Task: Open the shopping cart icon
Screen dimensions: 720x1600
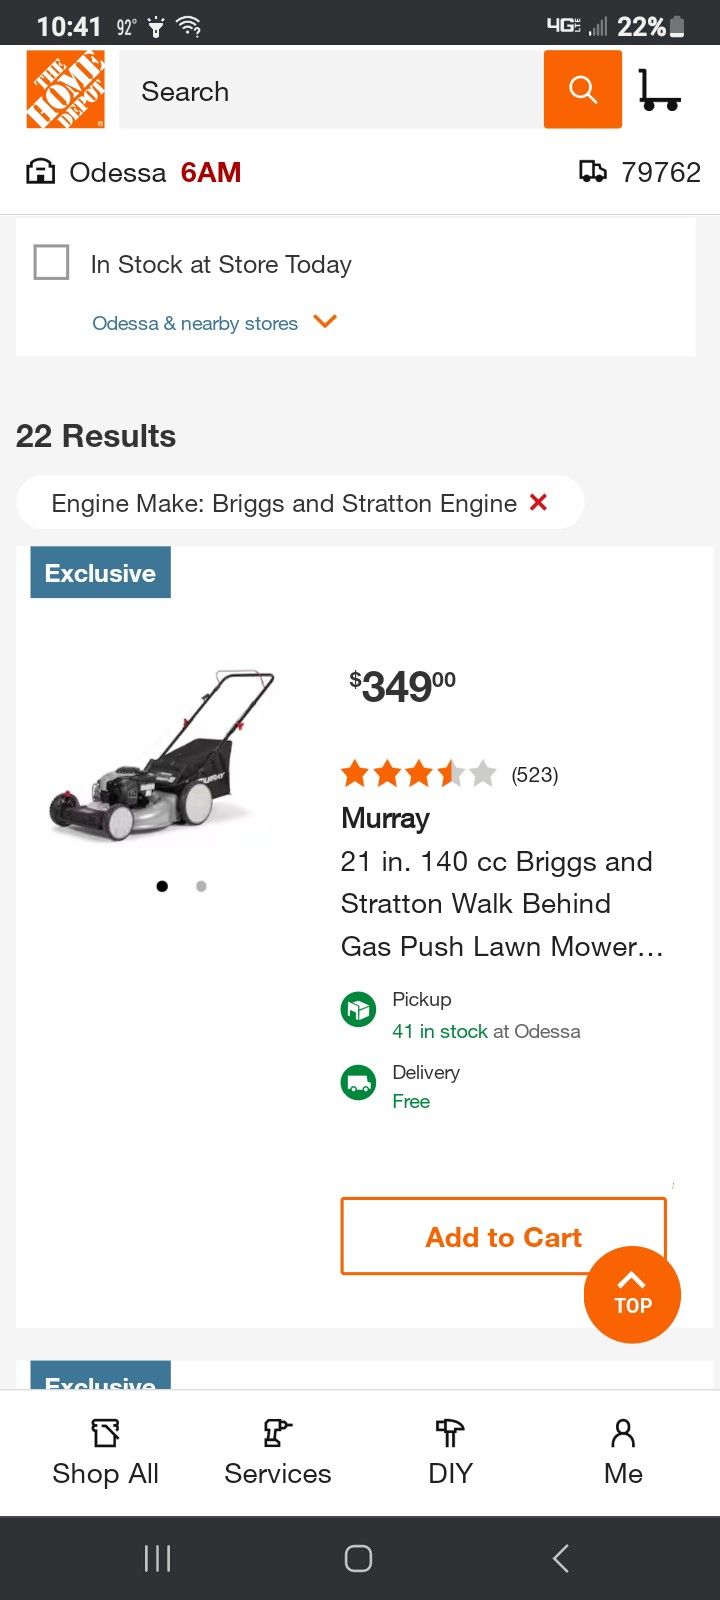Action: tap(660, 89)
